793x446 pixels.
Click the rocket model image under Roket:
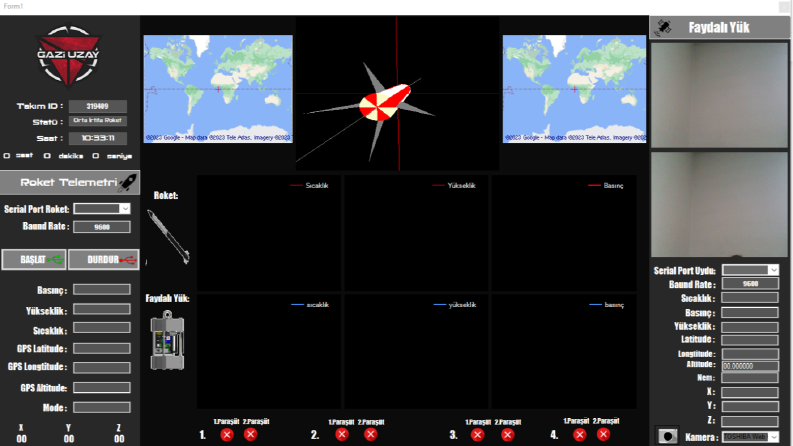(x=168, y=237)
